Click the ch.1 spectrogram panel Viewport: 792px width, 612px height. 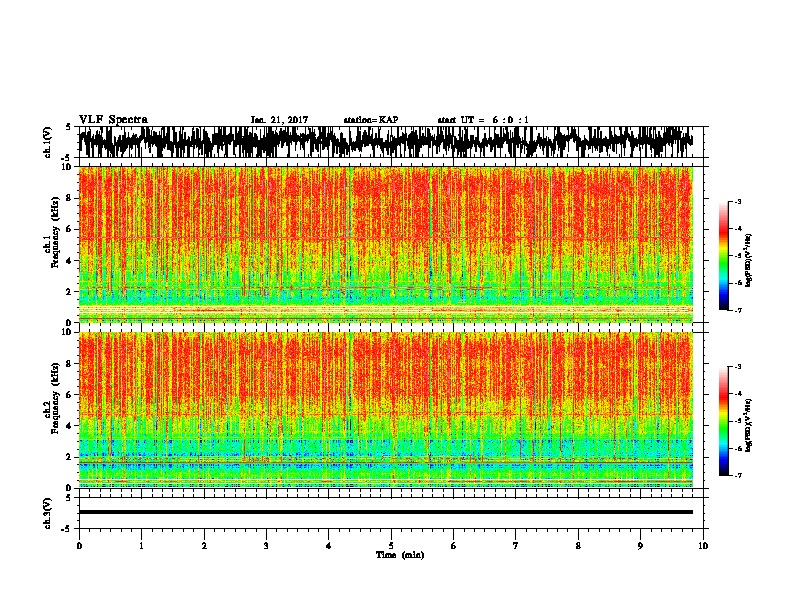click(386, 244)
